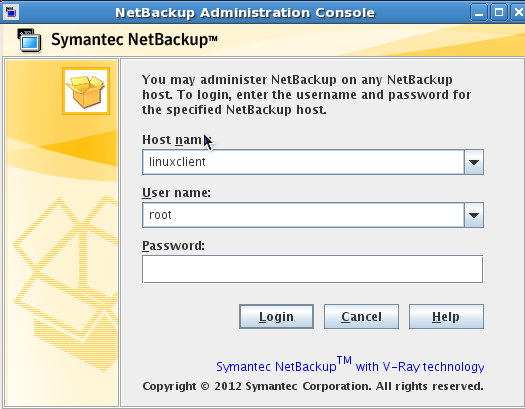Click the yellow box package icon

coord(86,91)
